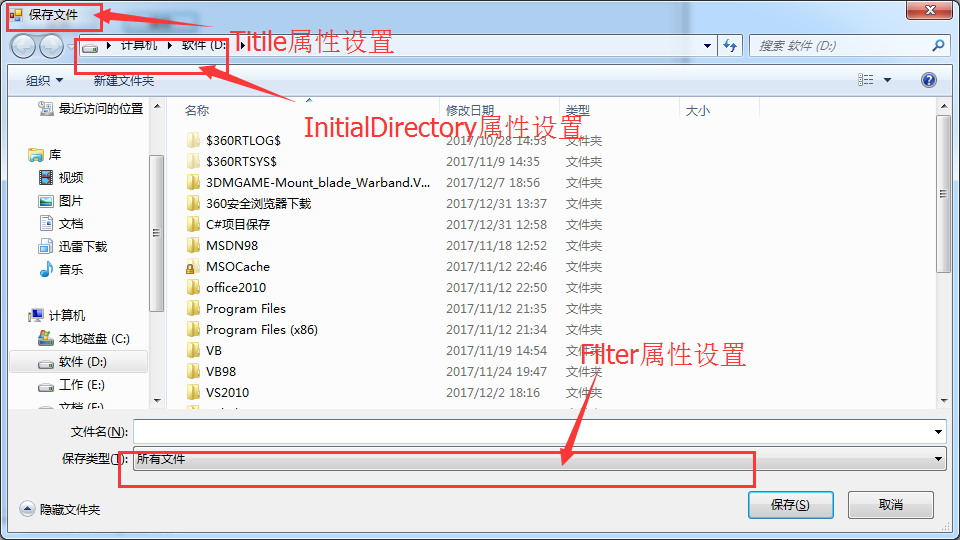Open help via the question mark icon
960x540 pixels.
point(929,80)
